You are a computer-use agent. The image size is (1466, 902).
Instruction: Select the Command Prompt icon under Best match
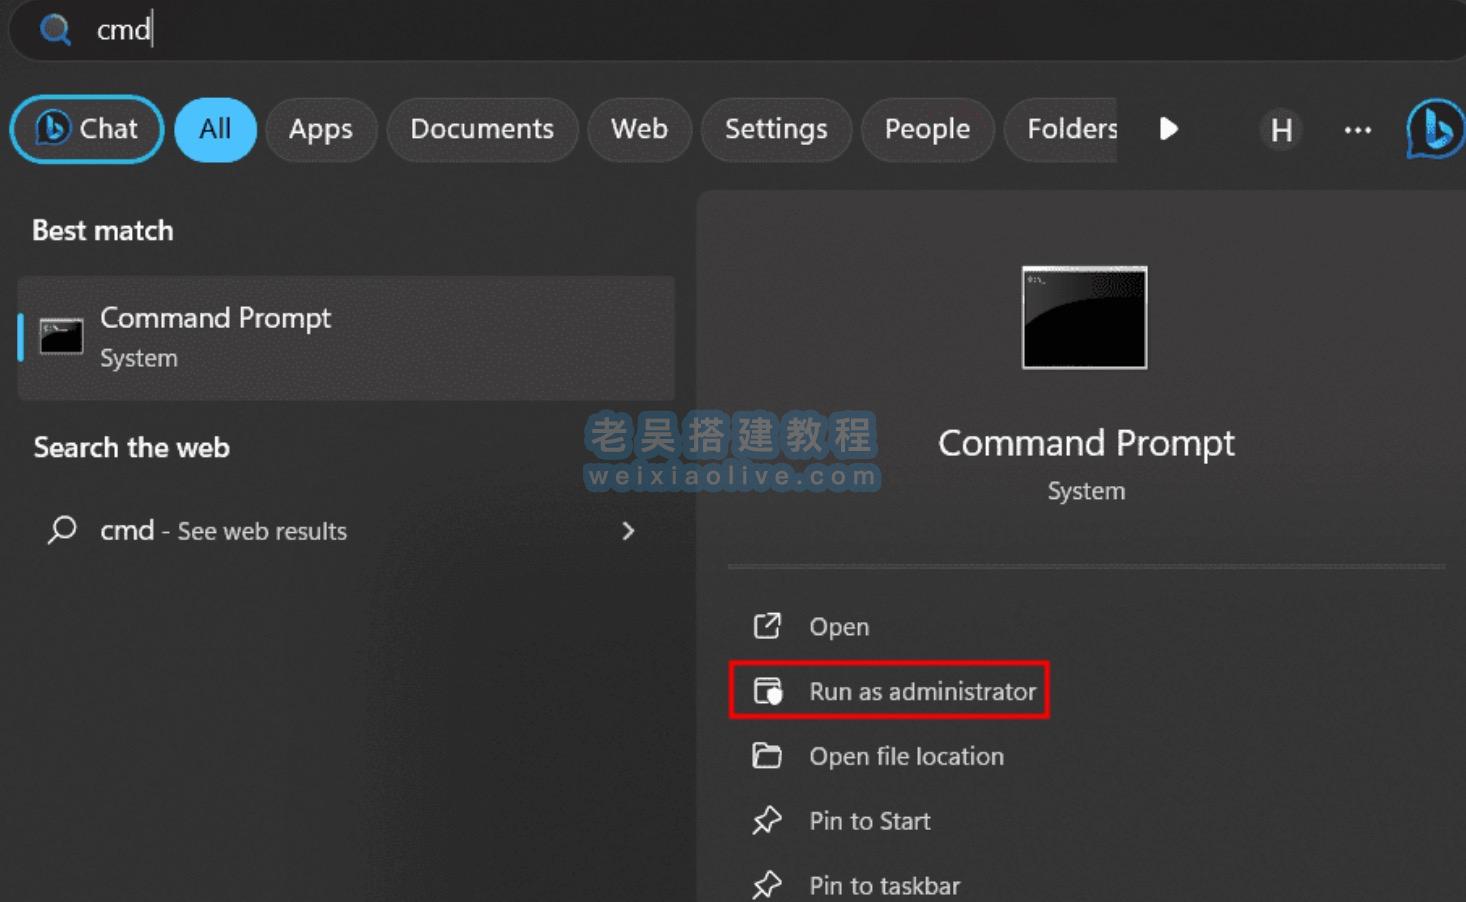coord(61,336)
